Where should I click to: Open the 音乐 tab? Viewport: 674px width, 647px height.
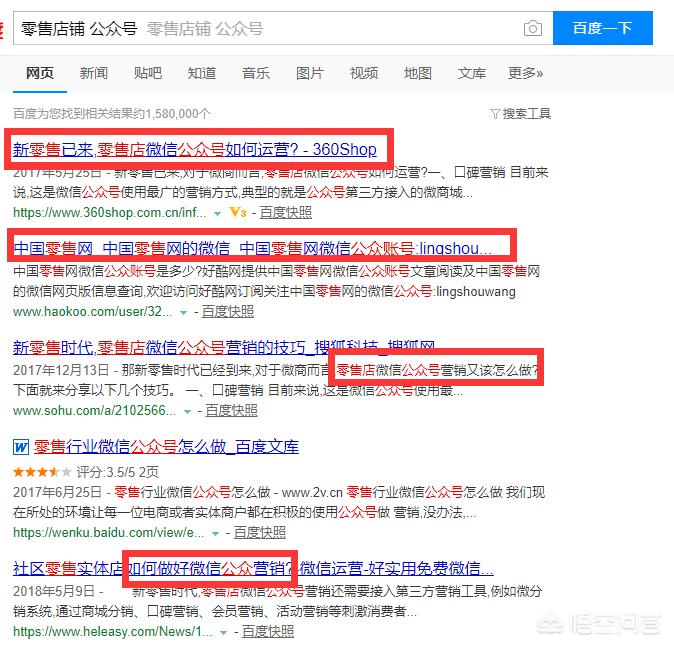[x=256, y=73]
